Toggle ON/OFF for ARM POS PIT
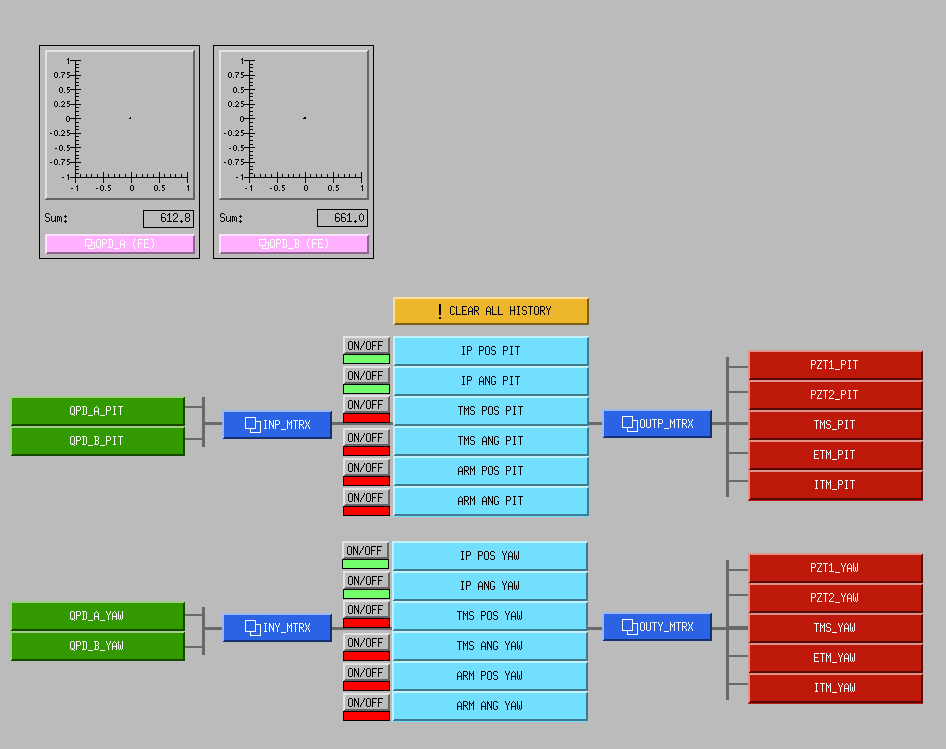The height and width of the screenshot is (749, 946). click(366, 468)
